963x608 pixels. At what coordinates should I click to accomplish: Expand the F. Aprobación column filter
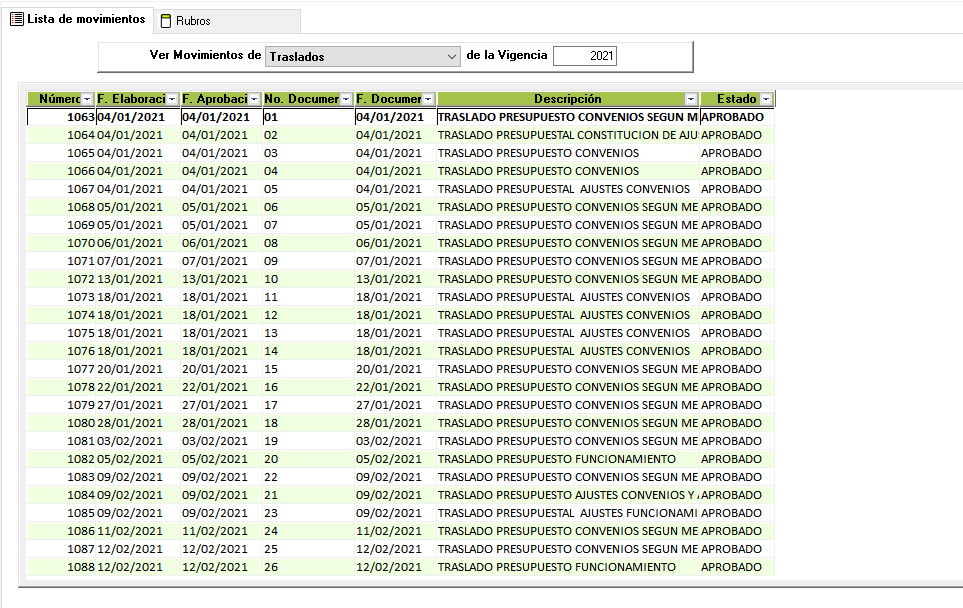pyautogui.click(x=254, y=100)
